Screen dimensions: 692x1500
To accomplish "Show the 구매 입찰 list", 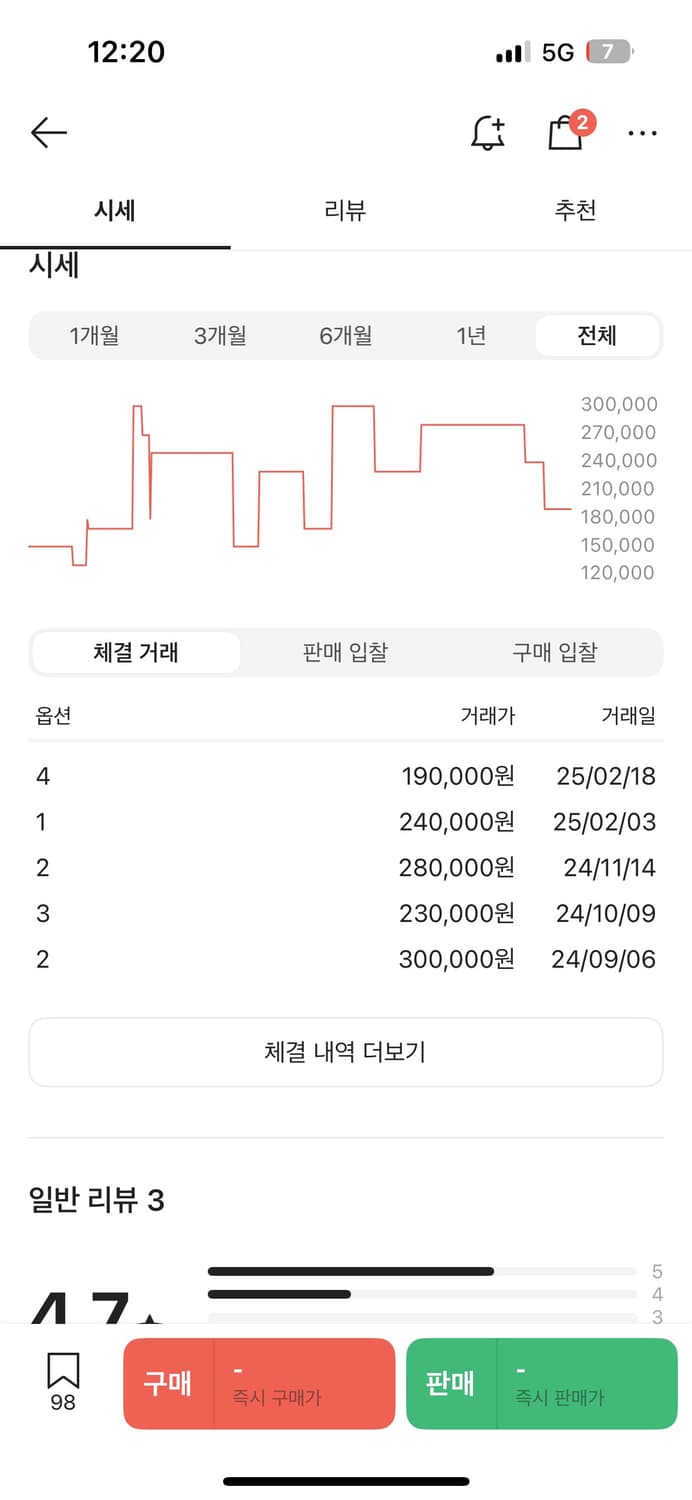I will (x=555, y=653).
